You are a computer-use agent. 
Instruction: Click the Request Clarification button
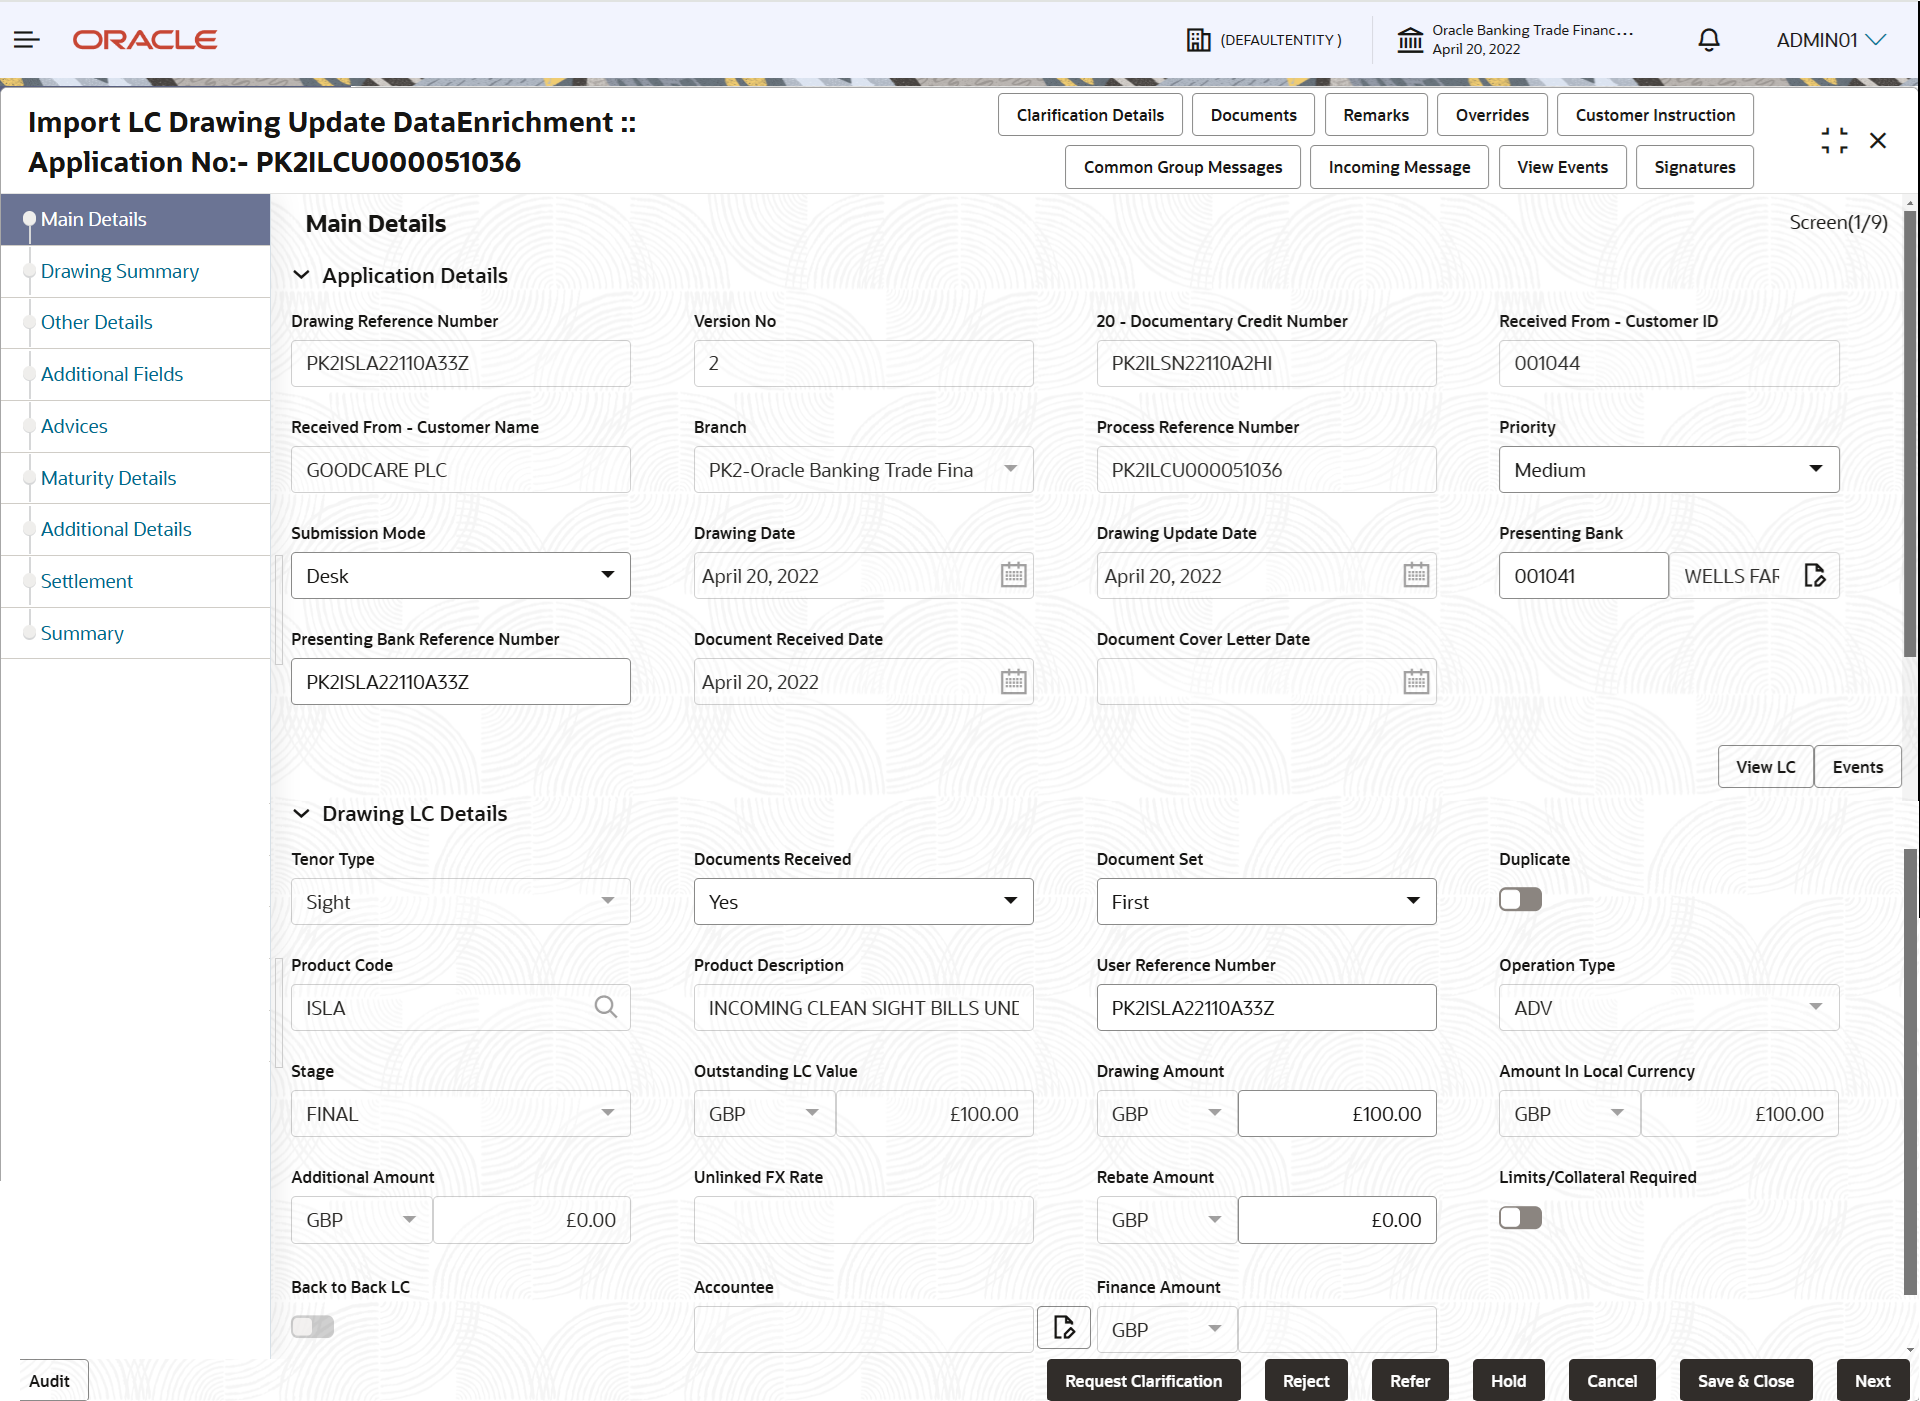(x=1143, y=1380)
